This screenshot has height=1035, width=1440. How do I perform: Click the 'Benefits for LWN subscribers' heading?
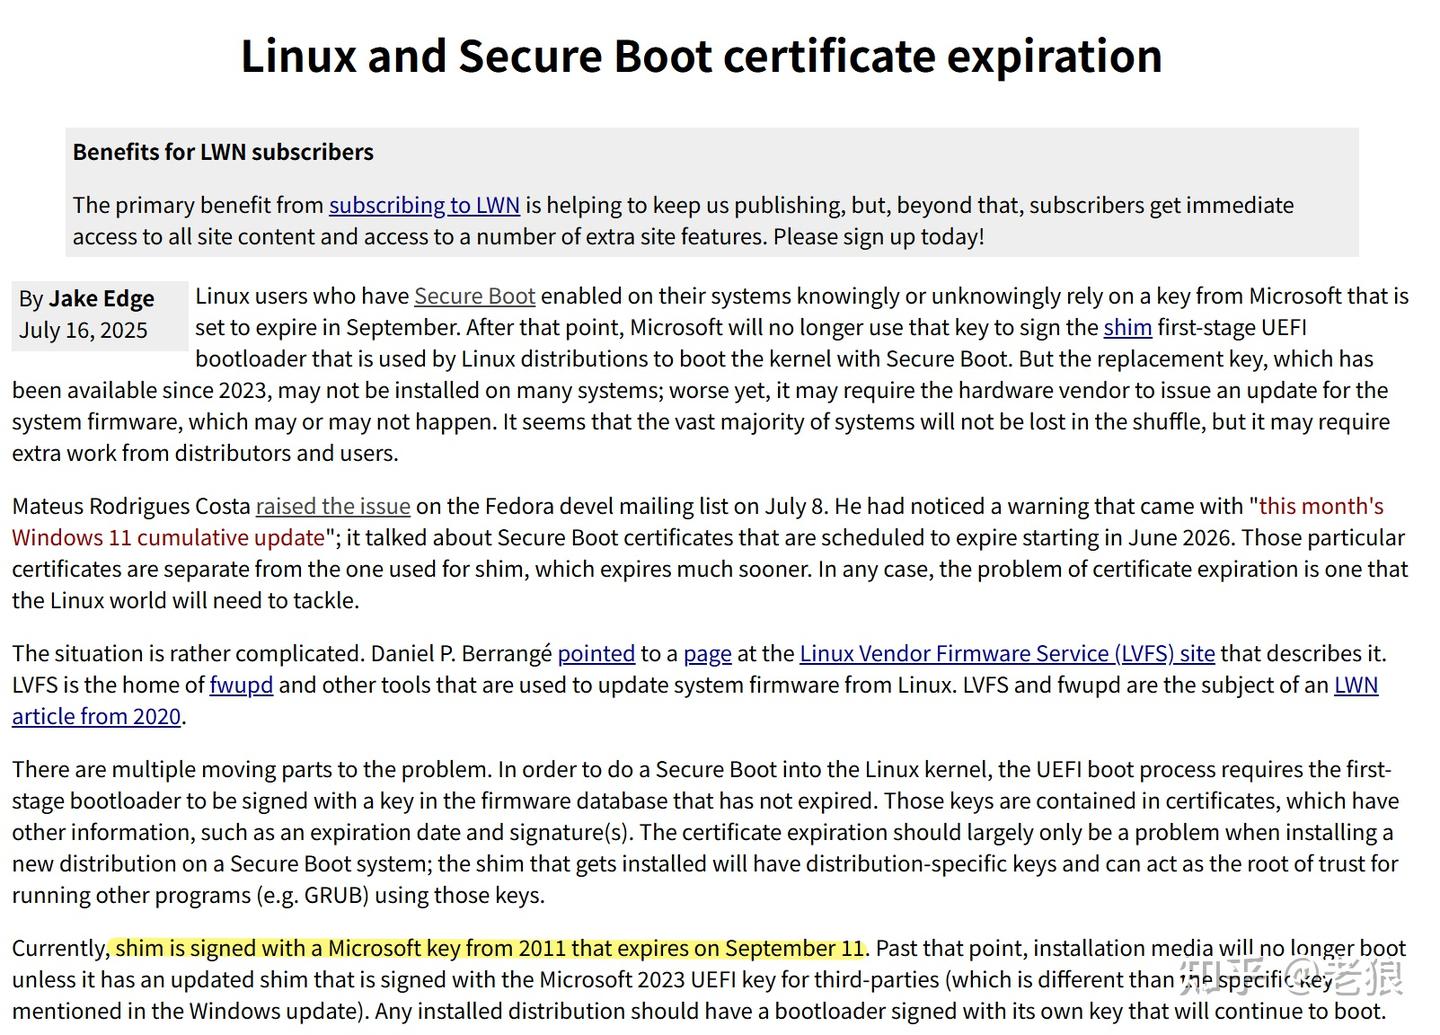(223, 152)
